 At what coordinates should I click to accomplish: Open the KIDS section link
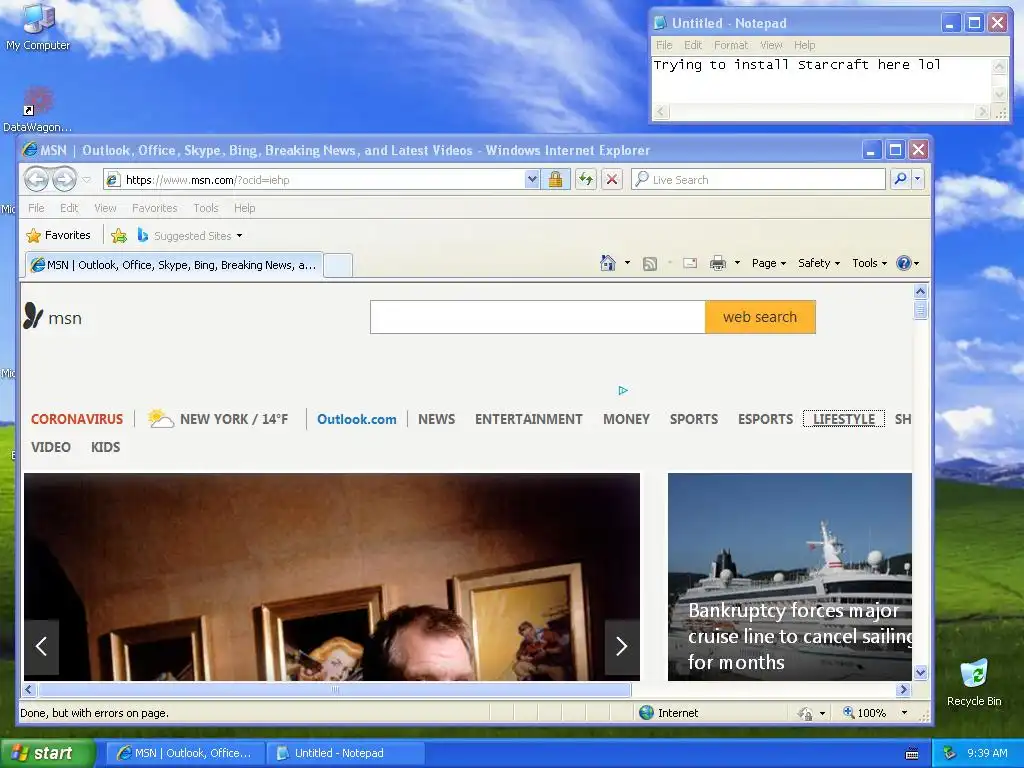pos(105,447)
